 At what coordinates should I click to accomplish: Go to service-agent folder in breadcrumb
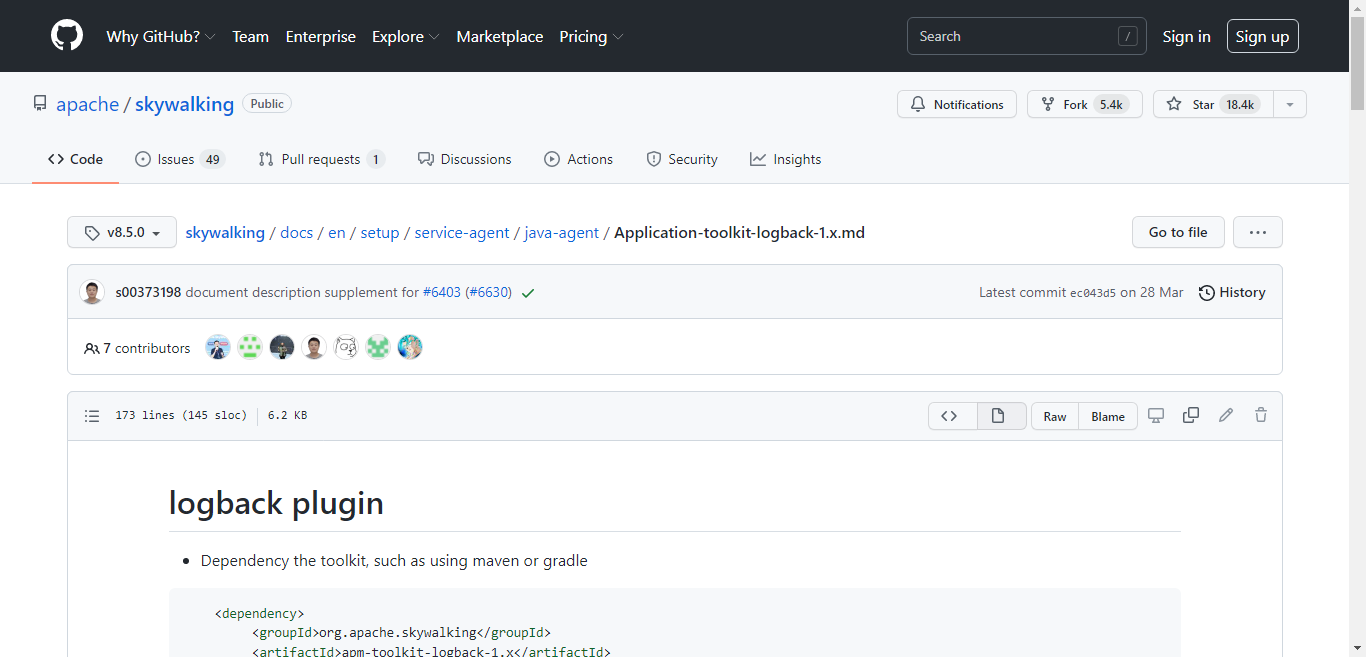pyautogui.click(x=462, y=232)
